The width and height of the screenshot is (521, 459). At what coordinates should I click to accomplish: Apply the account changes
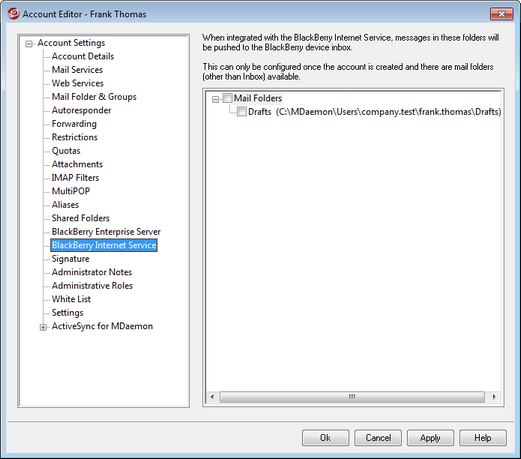pos(430,438)
